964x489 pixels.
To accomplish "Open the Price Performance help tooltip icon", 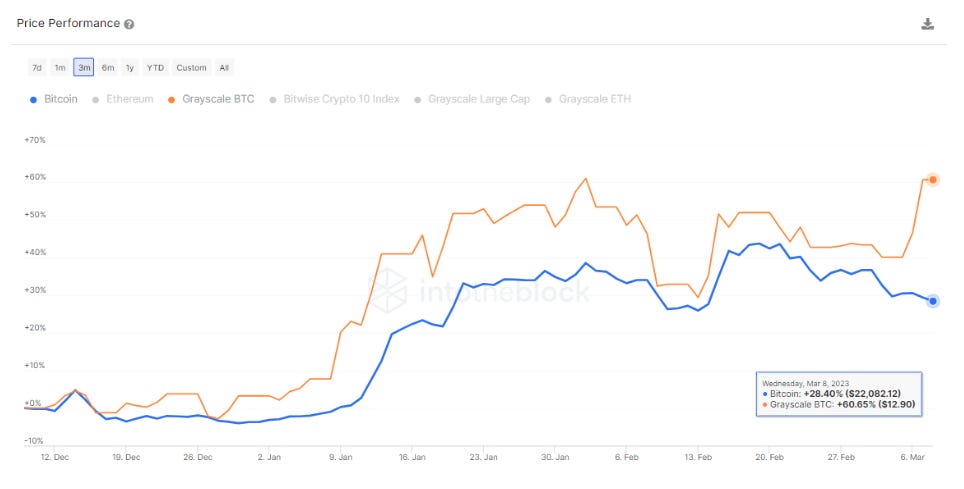I will click(x=129, y=24).
